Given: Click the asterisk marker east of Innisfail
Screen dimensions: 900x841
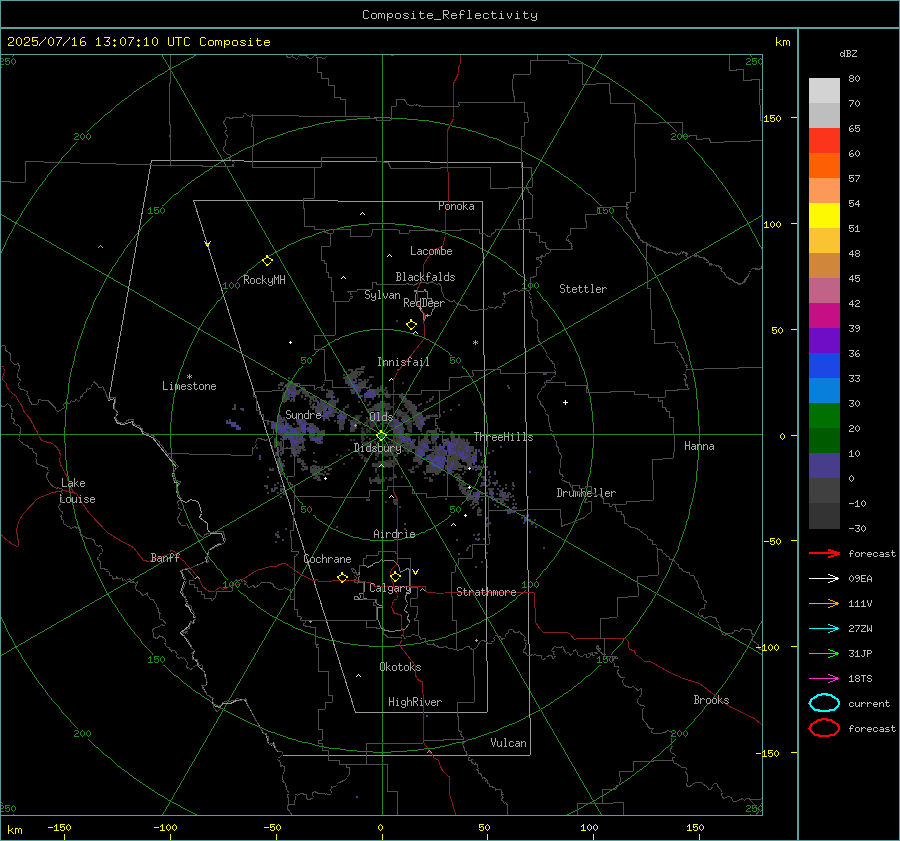Looking at the screenshot, I should pos(475,343).
